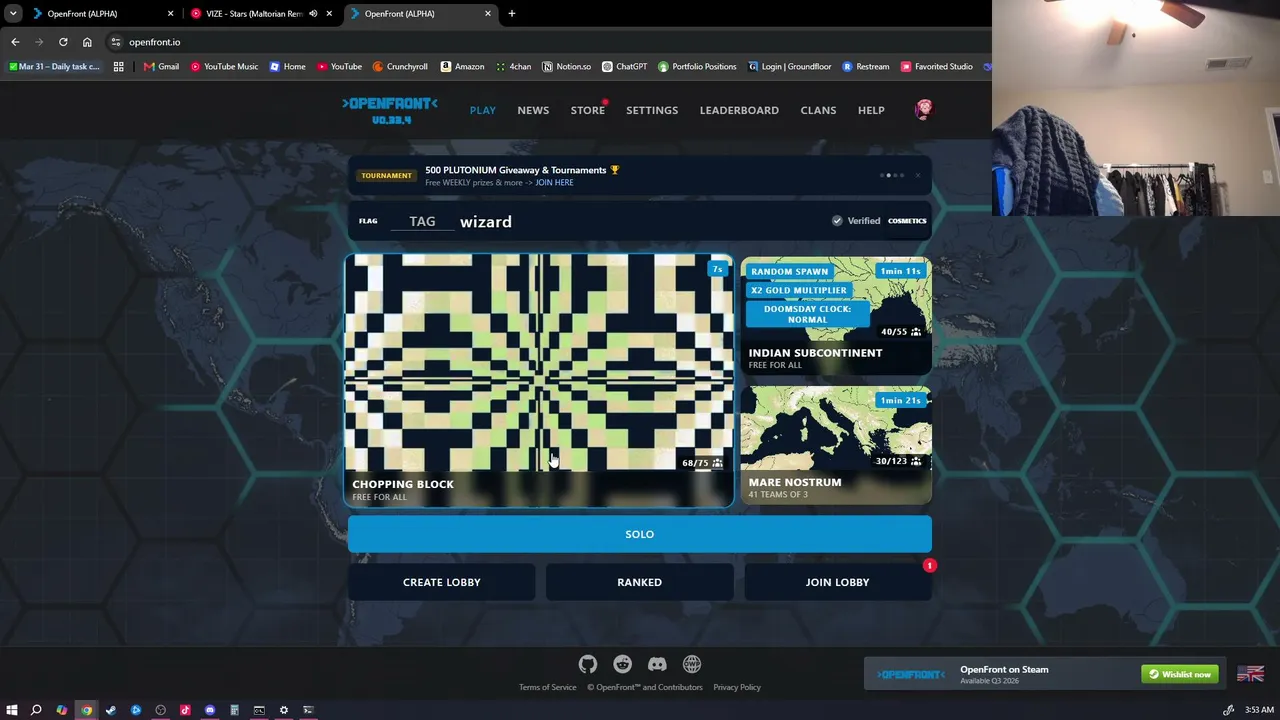Open the Portfolio Positions bookmark
The height and width of the screenshot is (720, 1280).
click(x=697, y=67)
